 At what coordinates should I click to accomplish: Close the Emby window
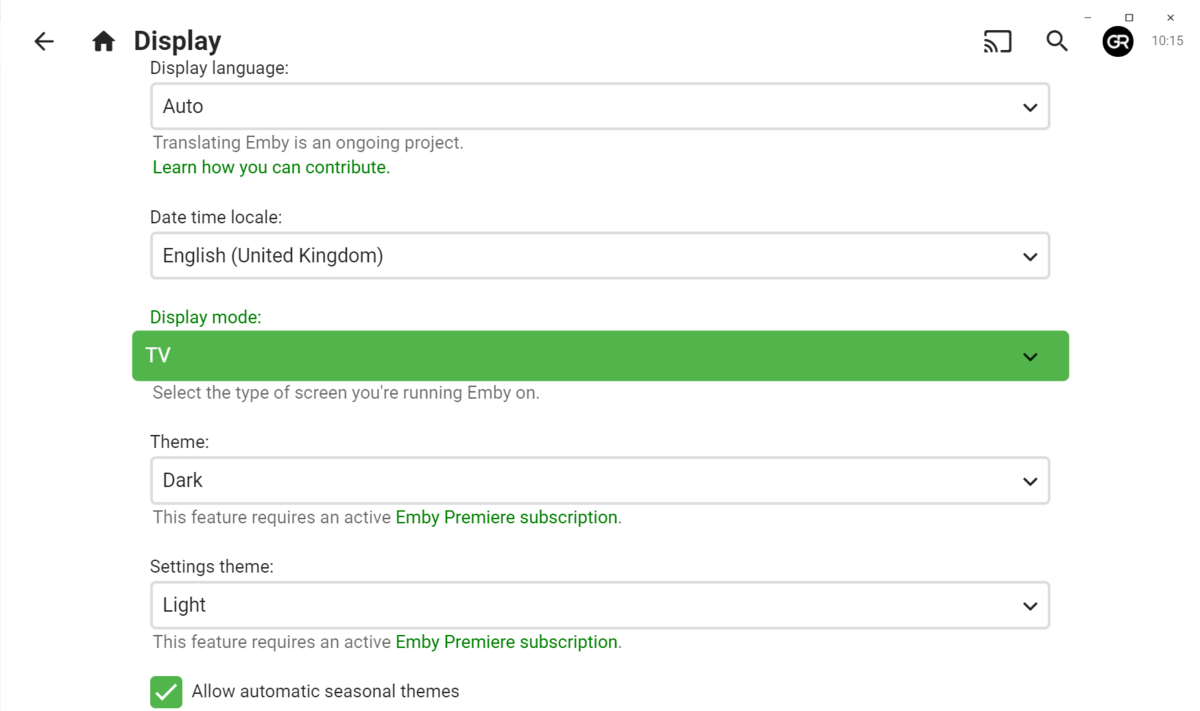coord(1171,17)
